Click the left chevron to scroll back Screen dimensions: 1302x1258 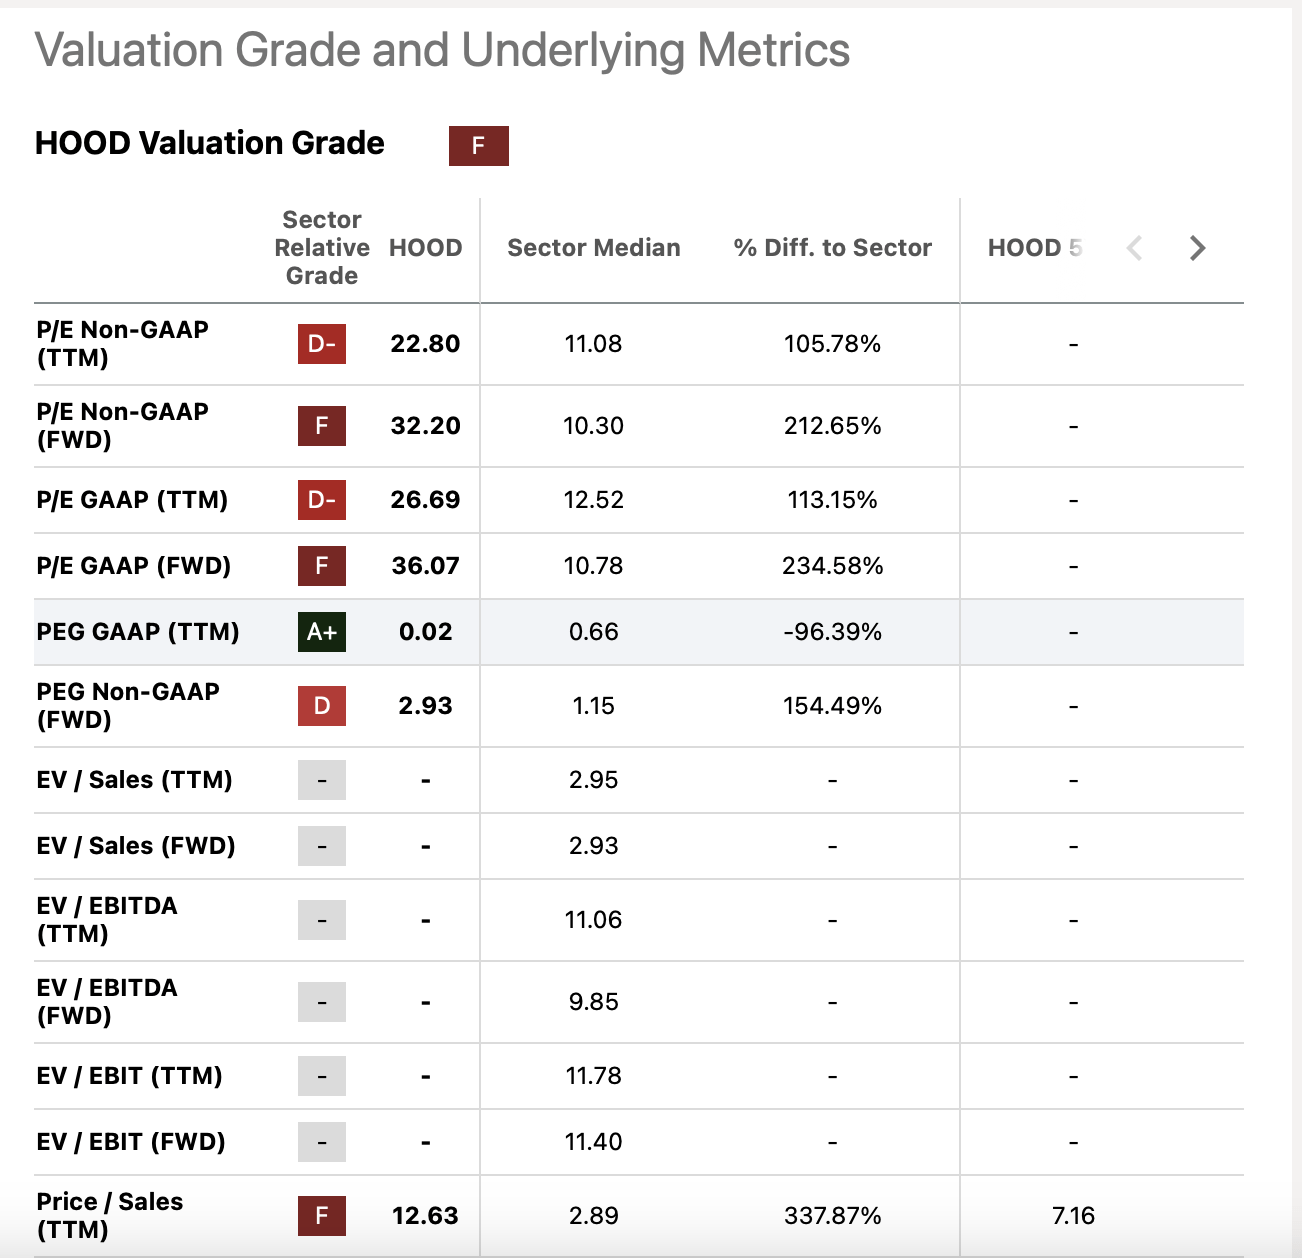pyautogui.click(x=1135, y=248)
